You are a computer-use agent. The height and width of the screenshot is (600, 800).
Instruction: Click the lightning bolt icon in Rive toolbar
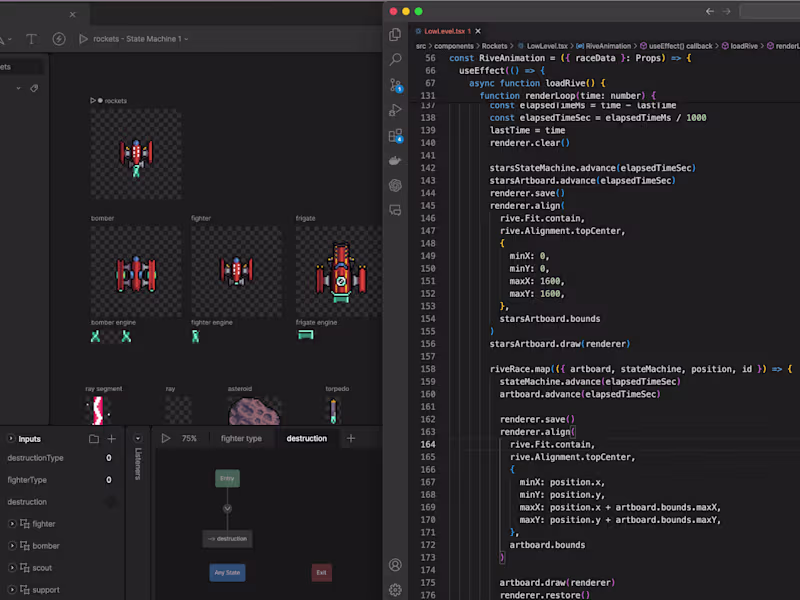[x=59, y=39]
